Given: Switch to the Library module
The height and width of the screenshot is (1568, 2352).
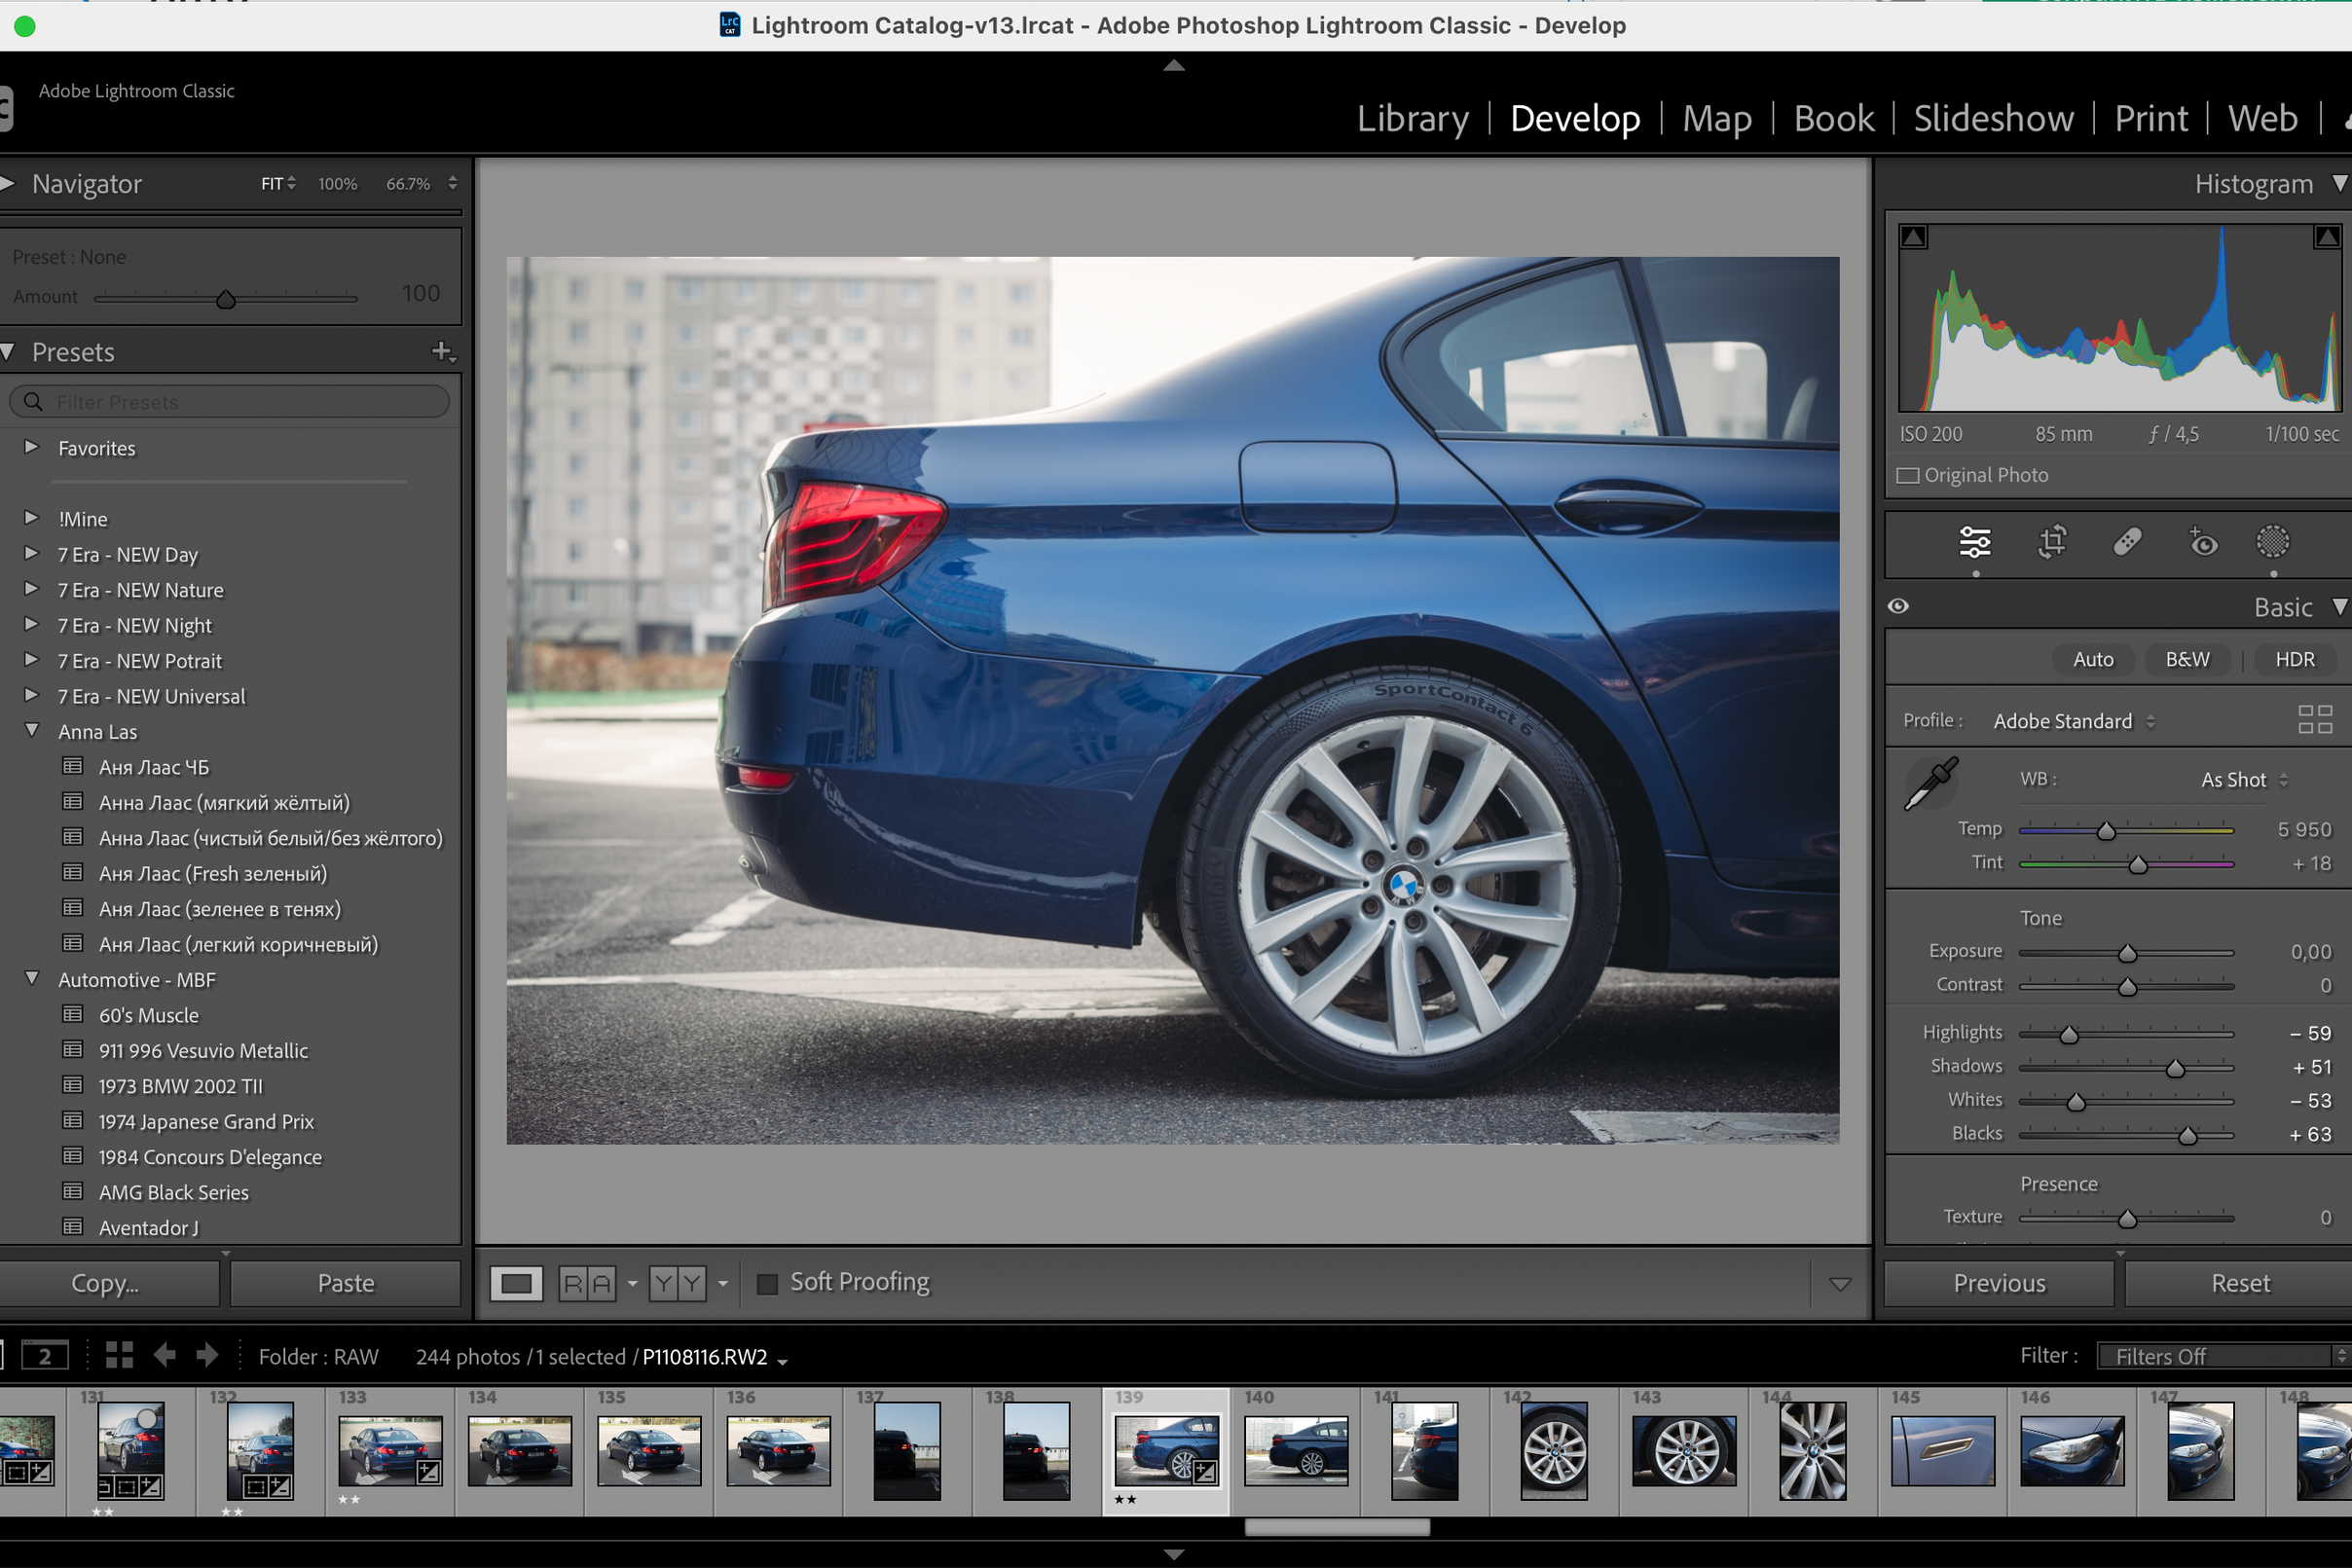Looking at the screenshot, I should 1412,119.
